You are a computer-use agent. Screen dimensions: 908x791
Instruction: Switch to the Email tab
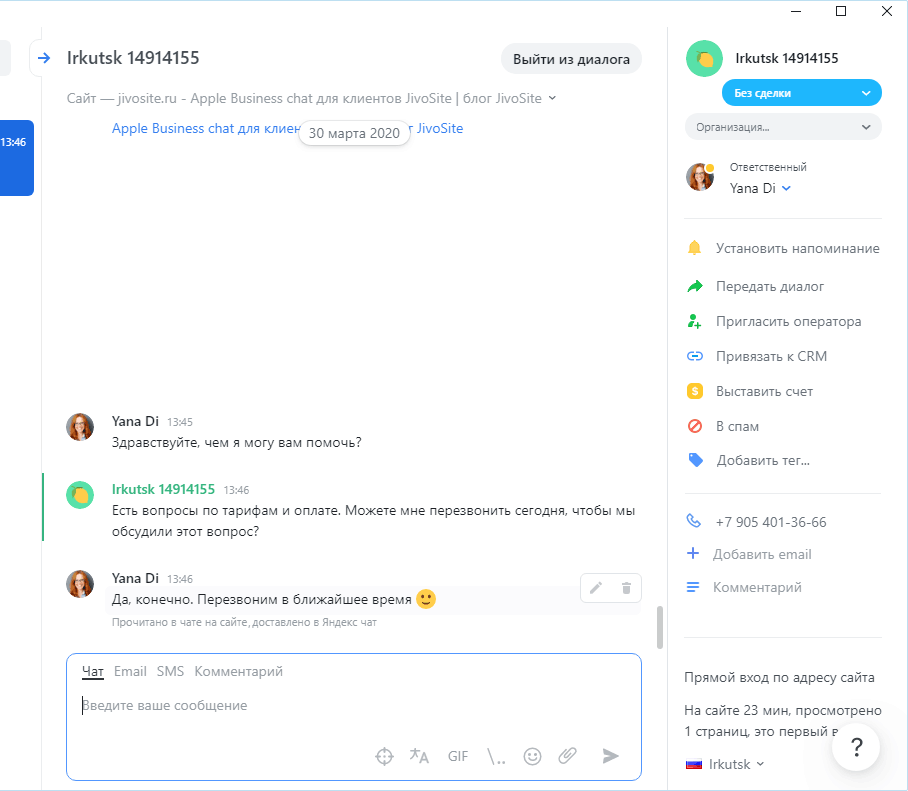coord(130,671)
